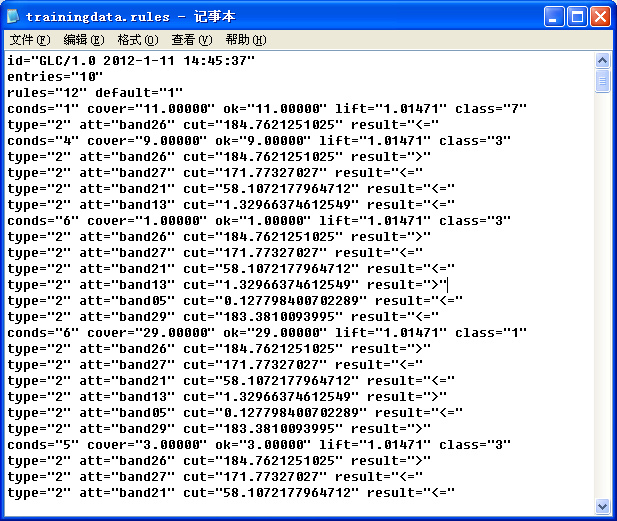Click band29 line with result="<="
Image resolution: width=617 pixels, height=521 pixels.
[223, 317]
